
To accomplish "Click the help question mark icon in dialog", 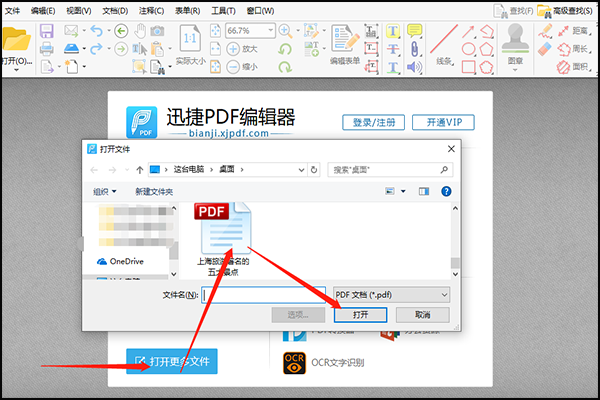I will (446, 191).
